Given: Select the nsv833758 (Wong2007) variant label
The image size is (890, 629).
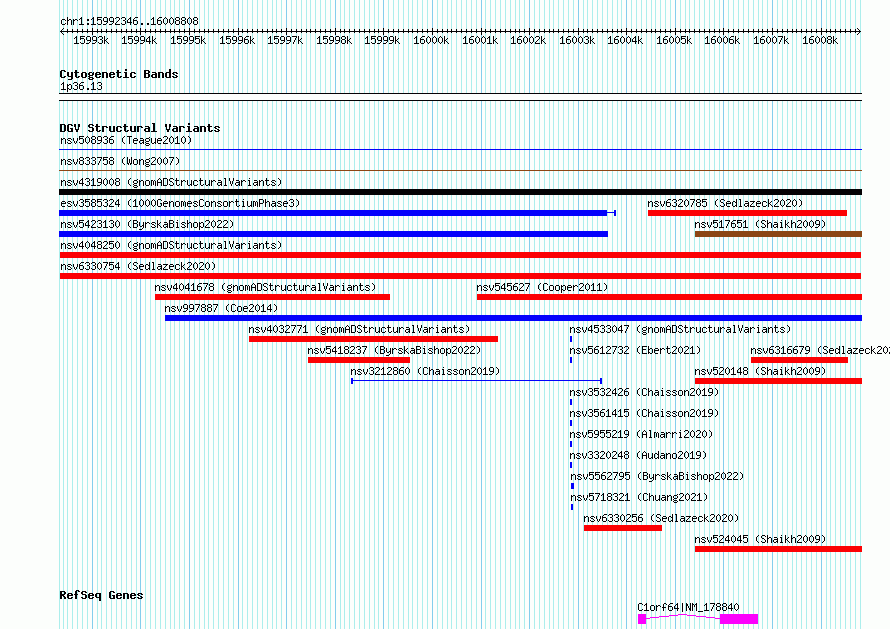Looking at the screenshot, I should 120,161.
